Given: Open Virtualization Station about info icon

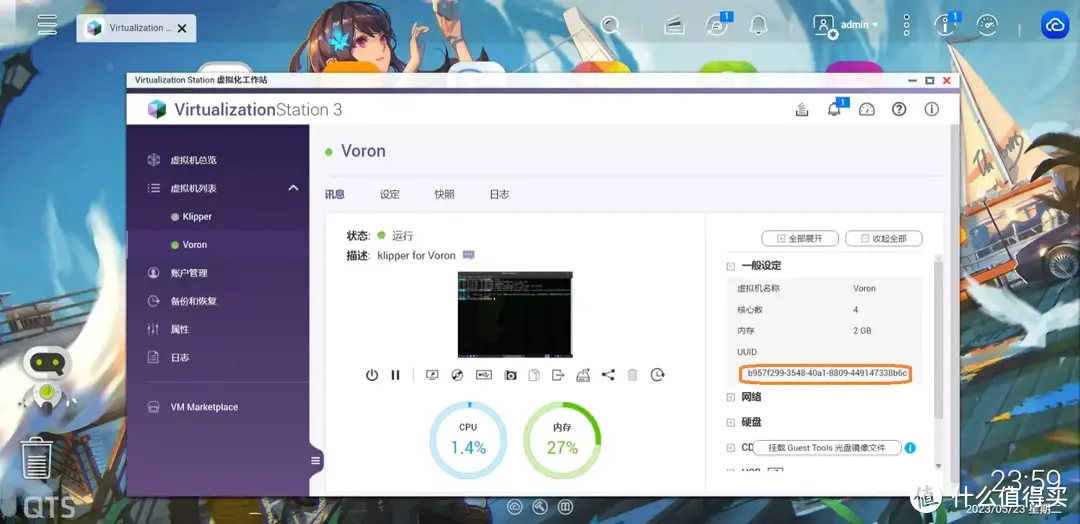Looking at the screenshot, I should click(x=932, y=109).
